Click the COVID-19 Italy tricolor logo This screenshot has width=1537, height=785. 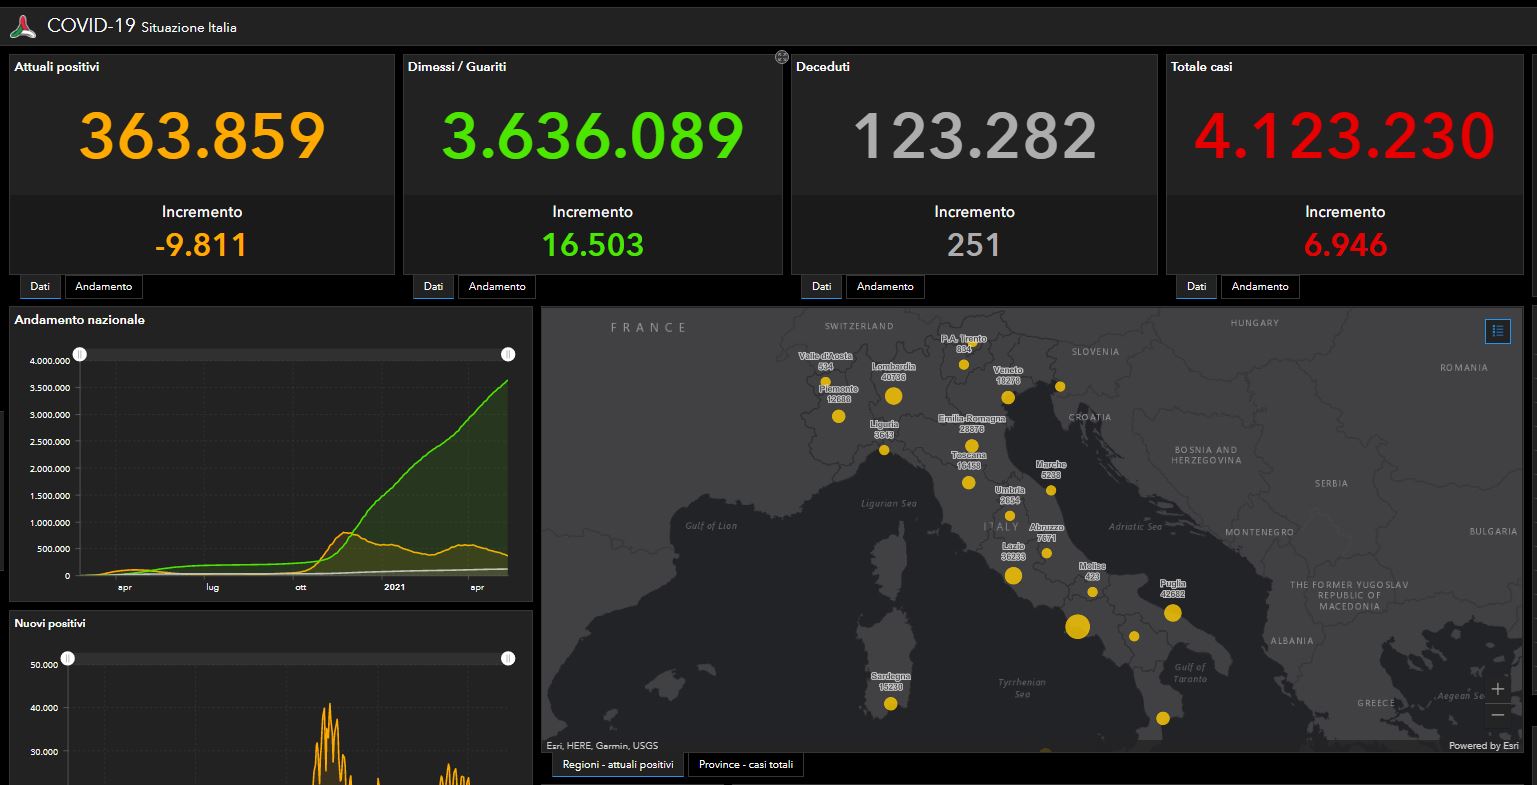pos(22,27)
